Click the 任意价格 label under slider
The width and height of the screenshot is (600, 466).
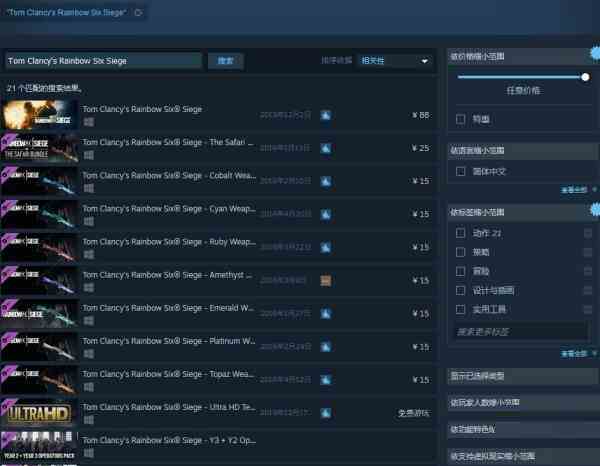[523, 91]
